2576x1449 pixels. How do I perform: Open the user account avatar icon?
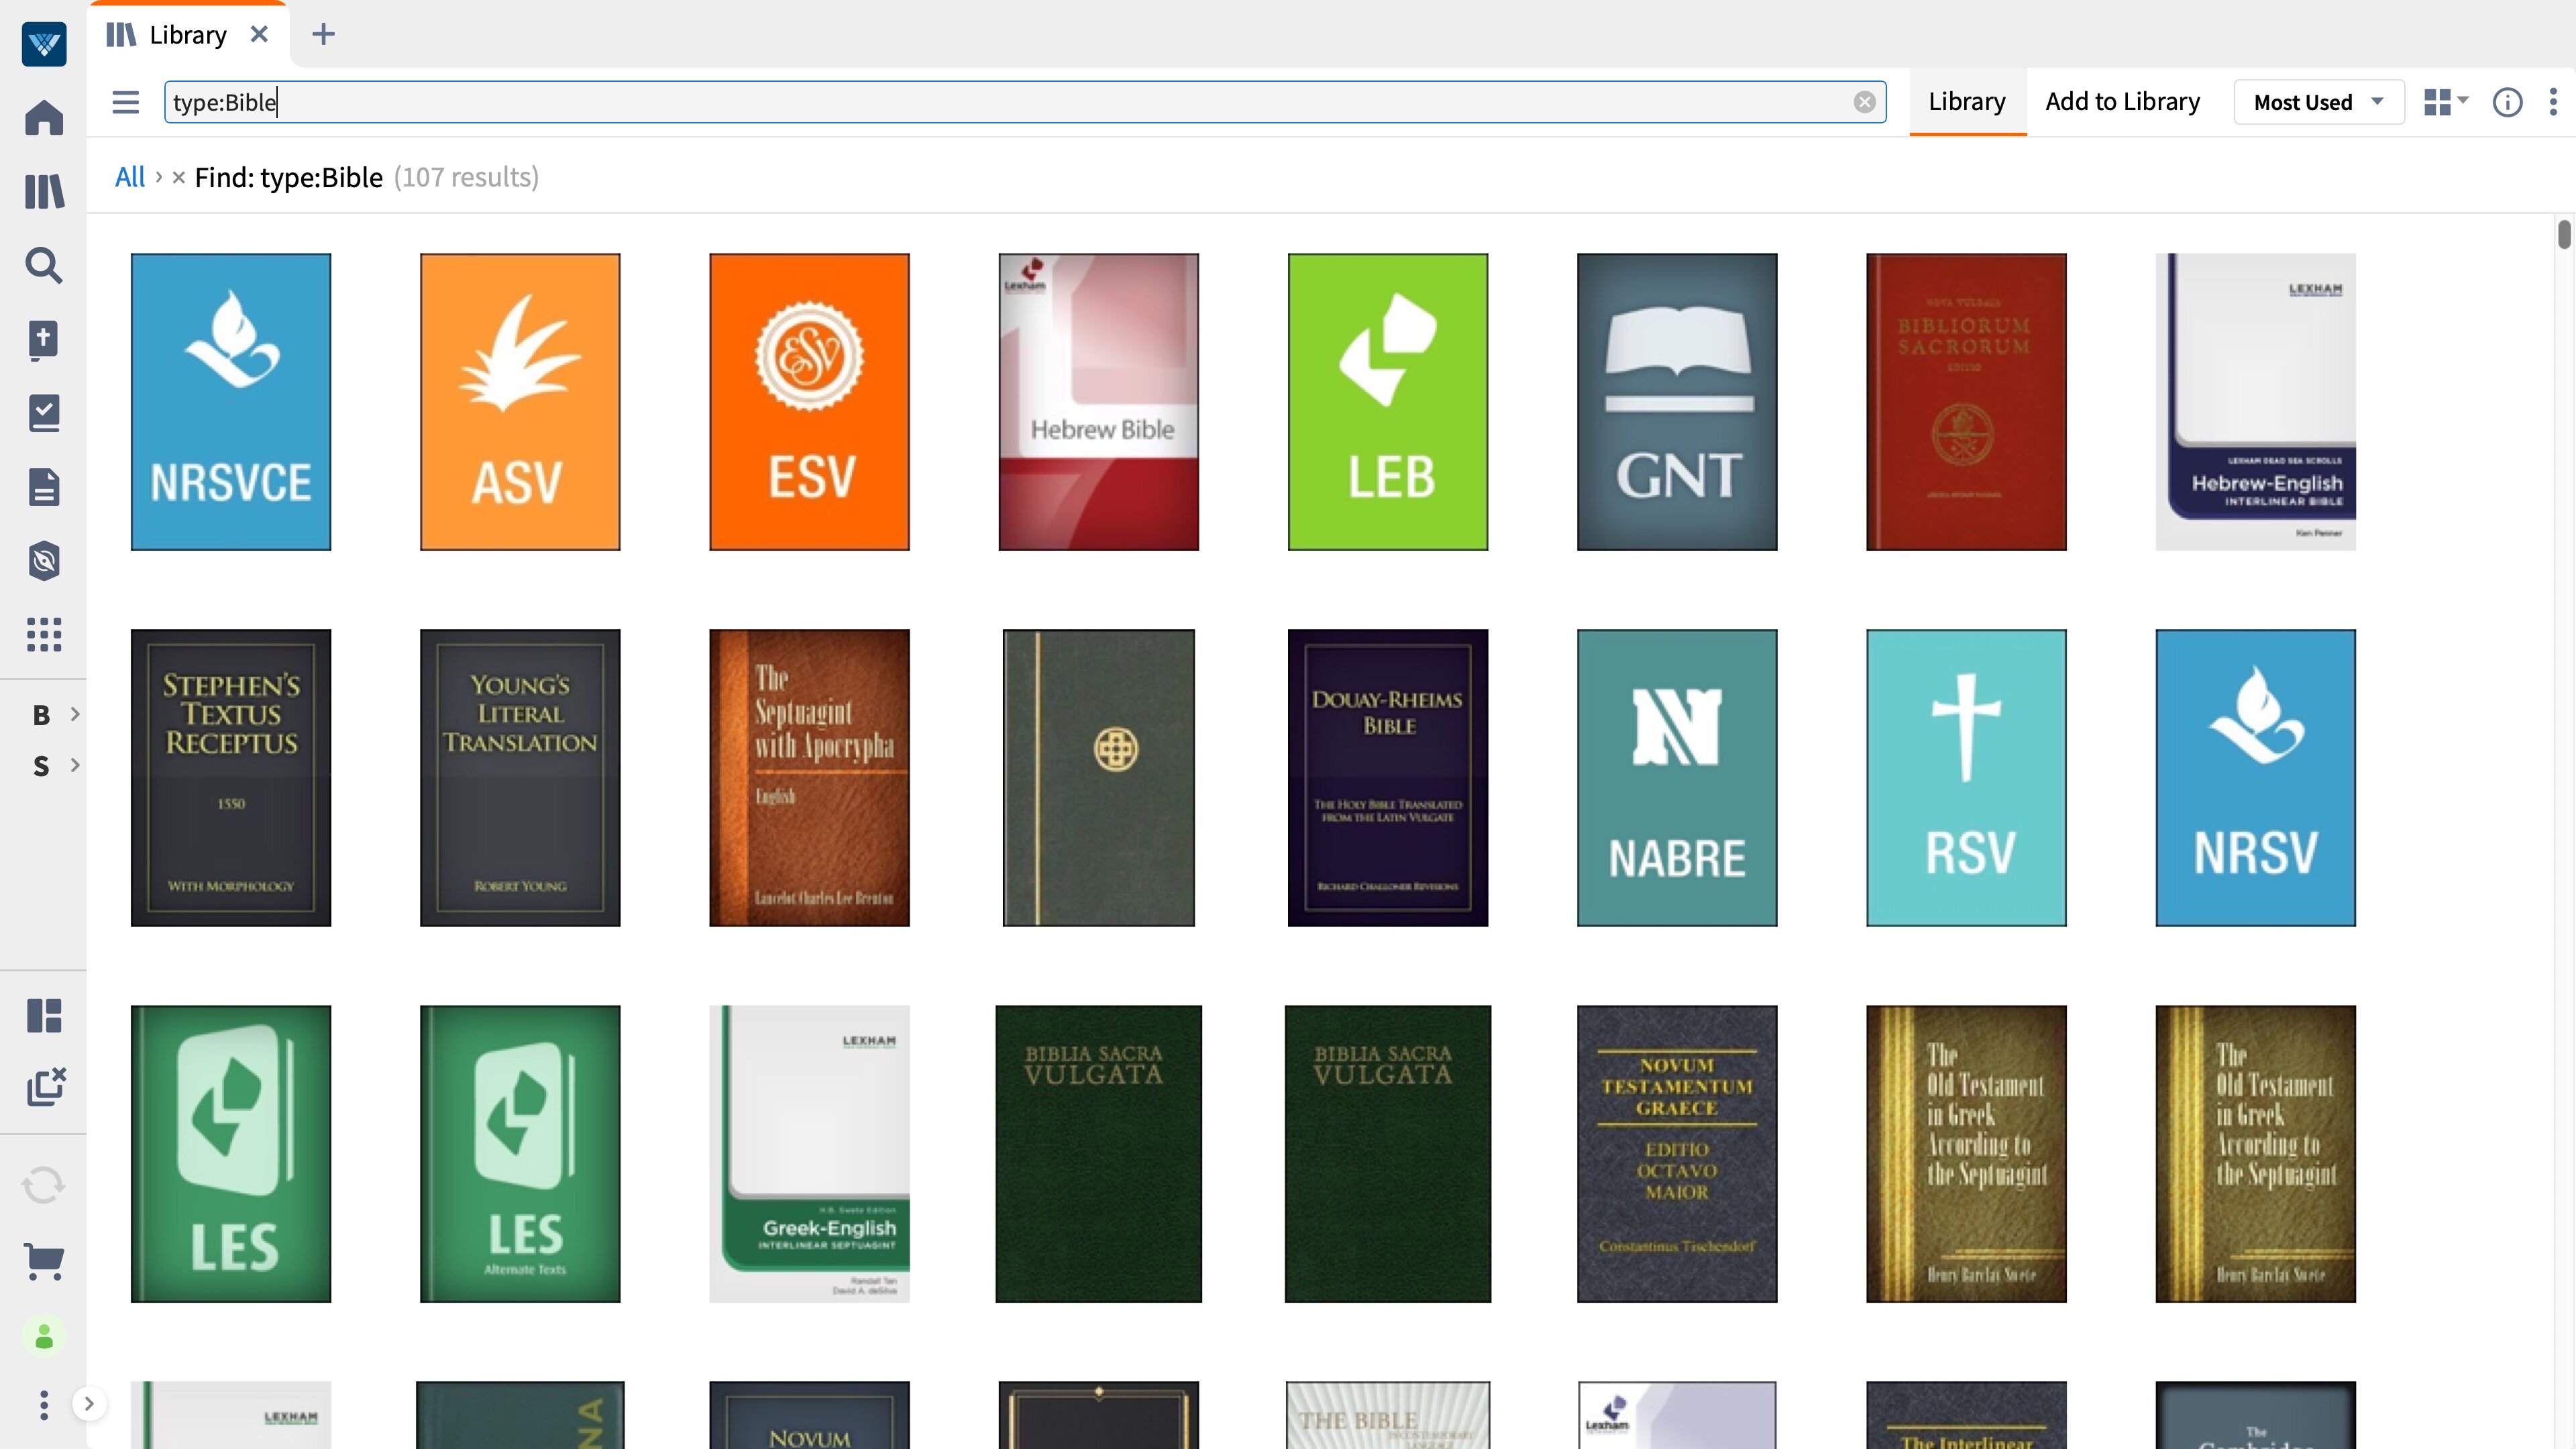tap(44, 1337)
